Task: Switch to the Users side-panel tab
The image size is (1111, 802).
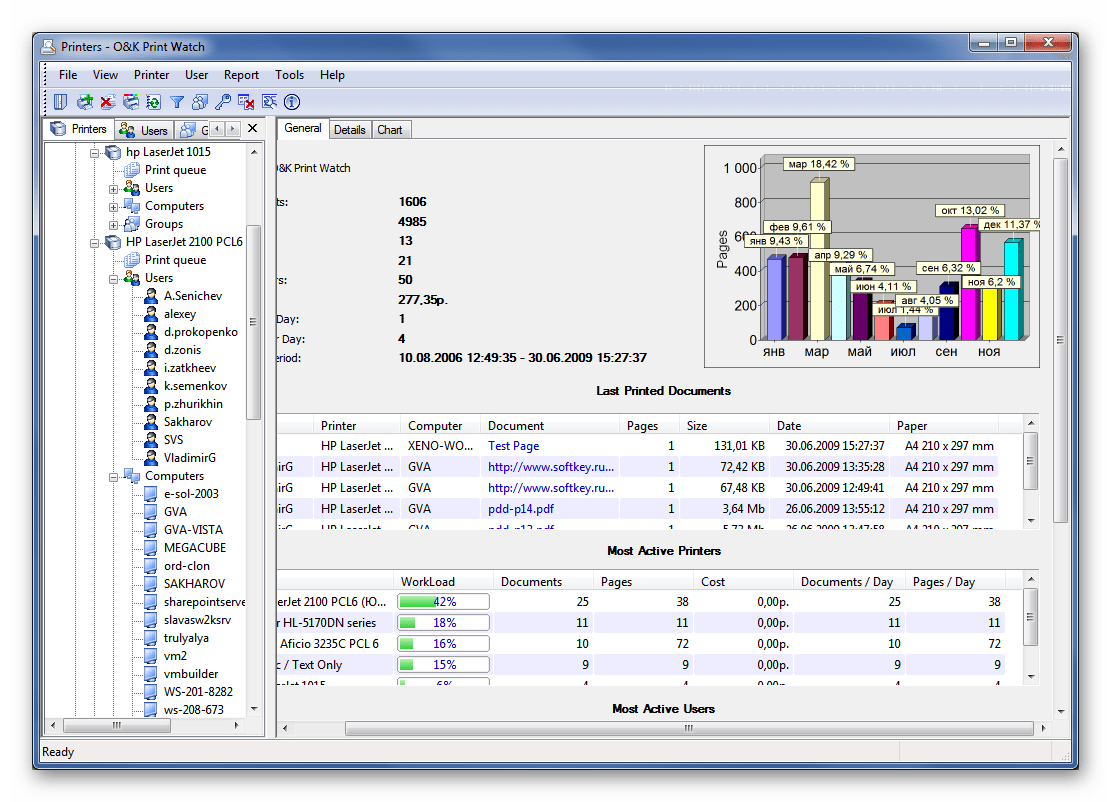Action: (x=145, y=130)
